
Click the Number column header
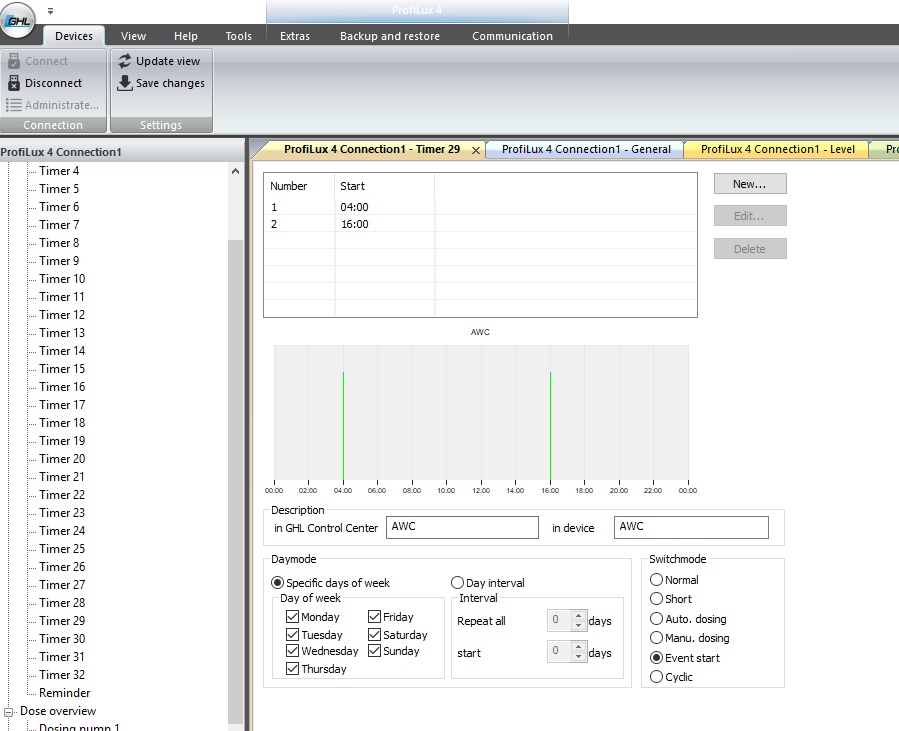click(299, 186)
